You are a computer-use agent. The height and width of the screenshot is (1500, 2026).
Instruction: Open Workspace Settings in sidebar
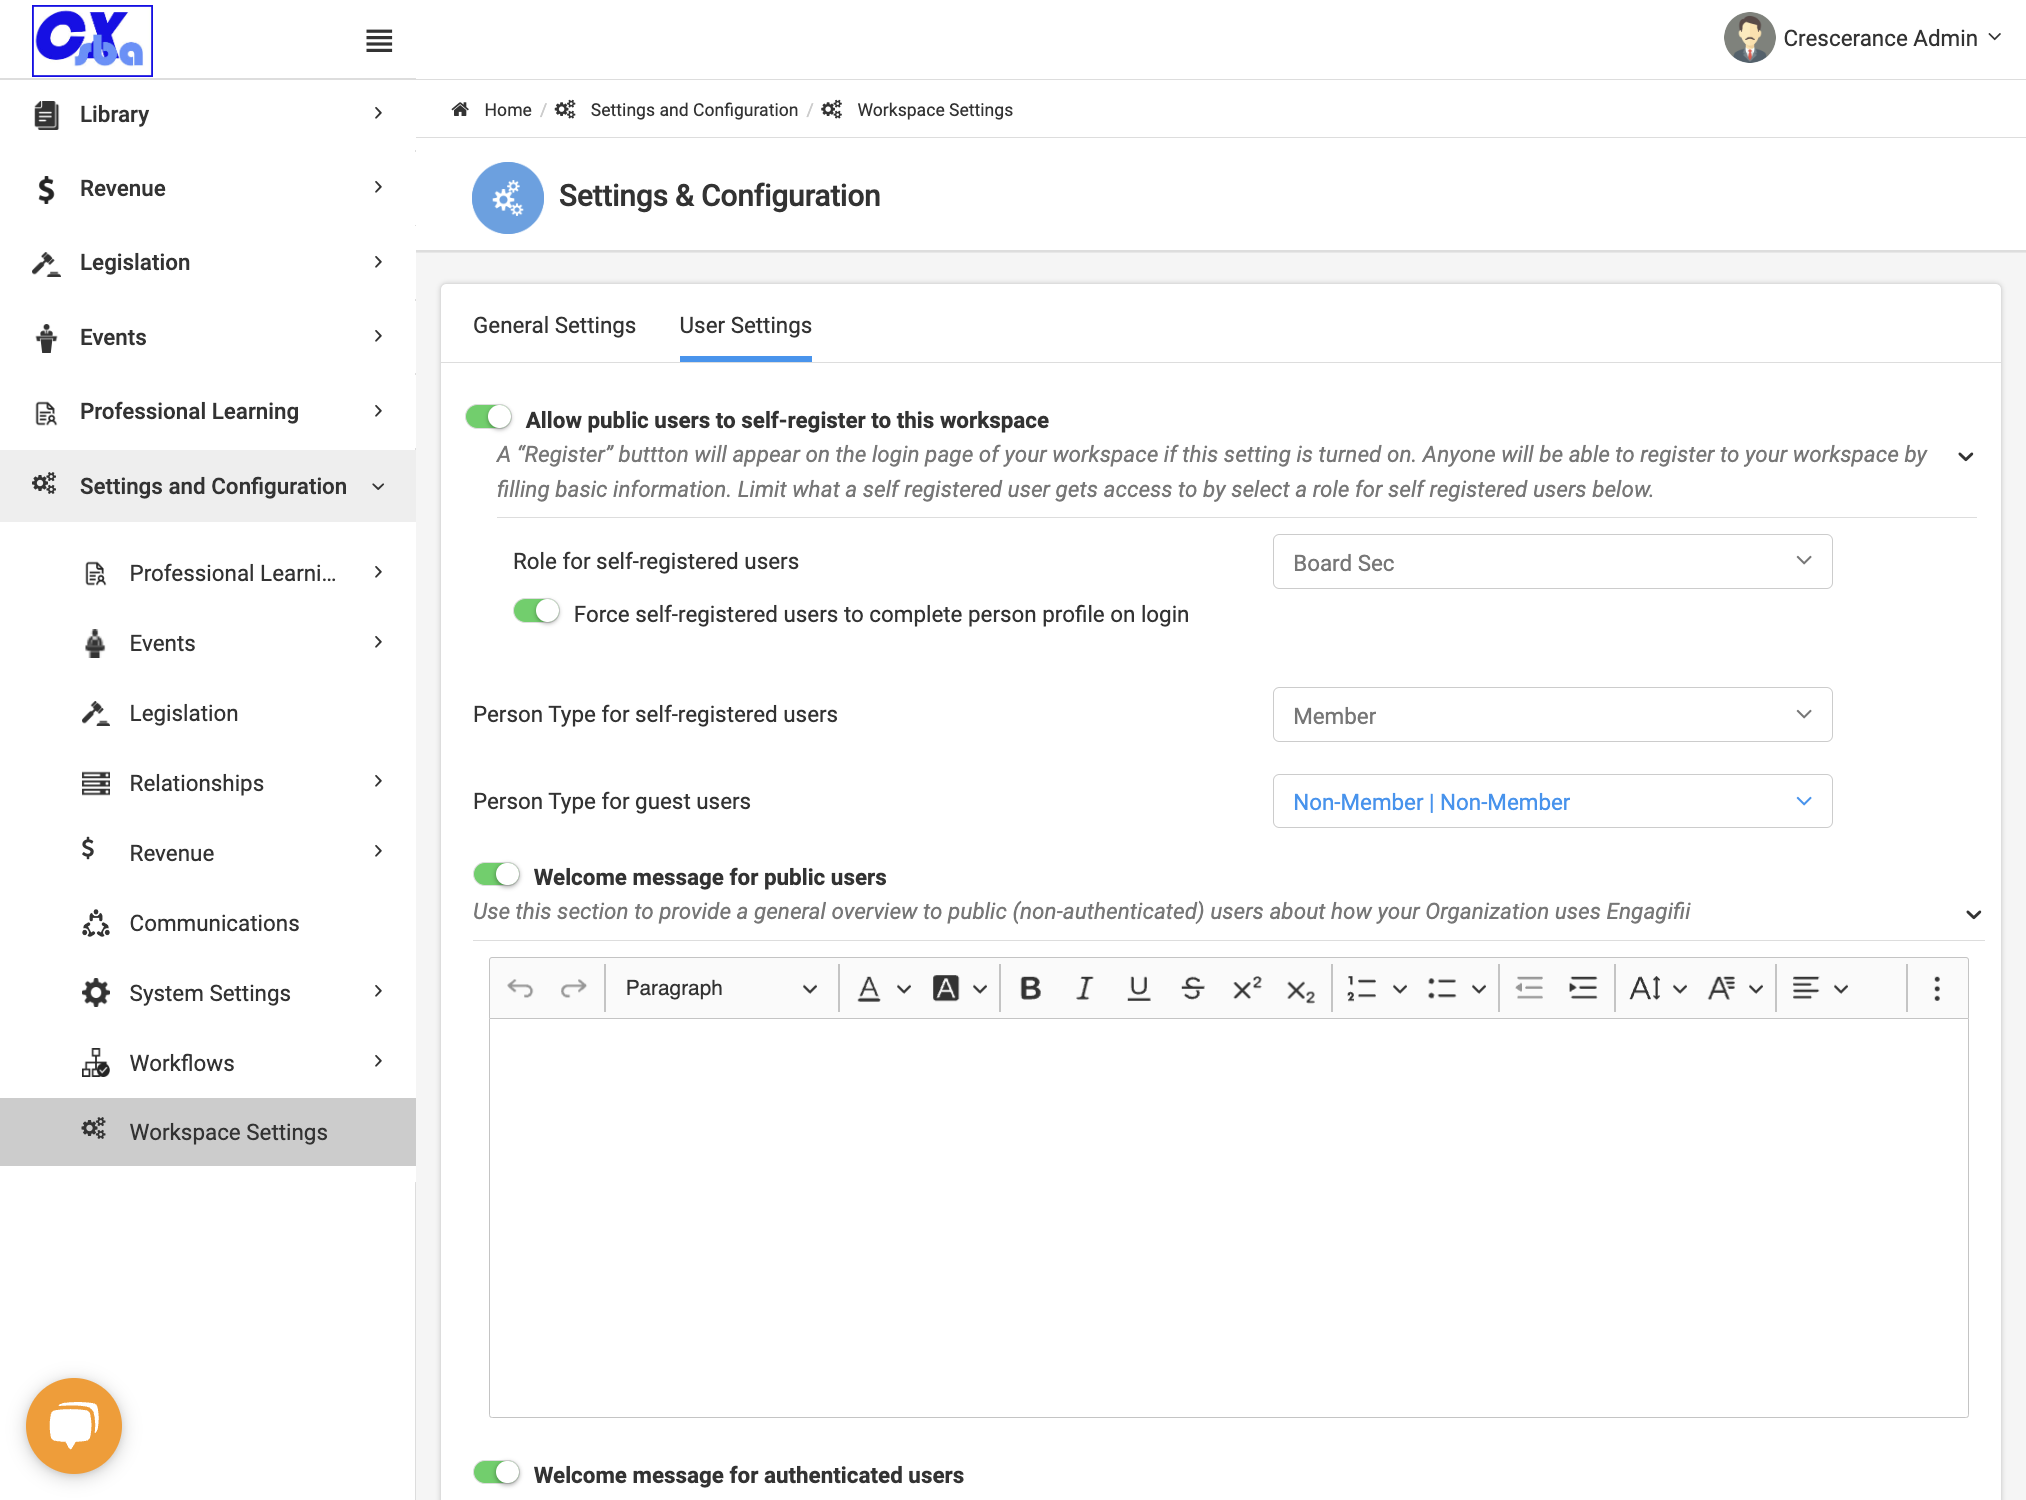pos(208,1132)
